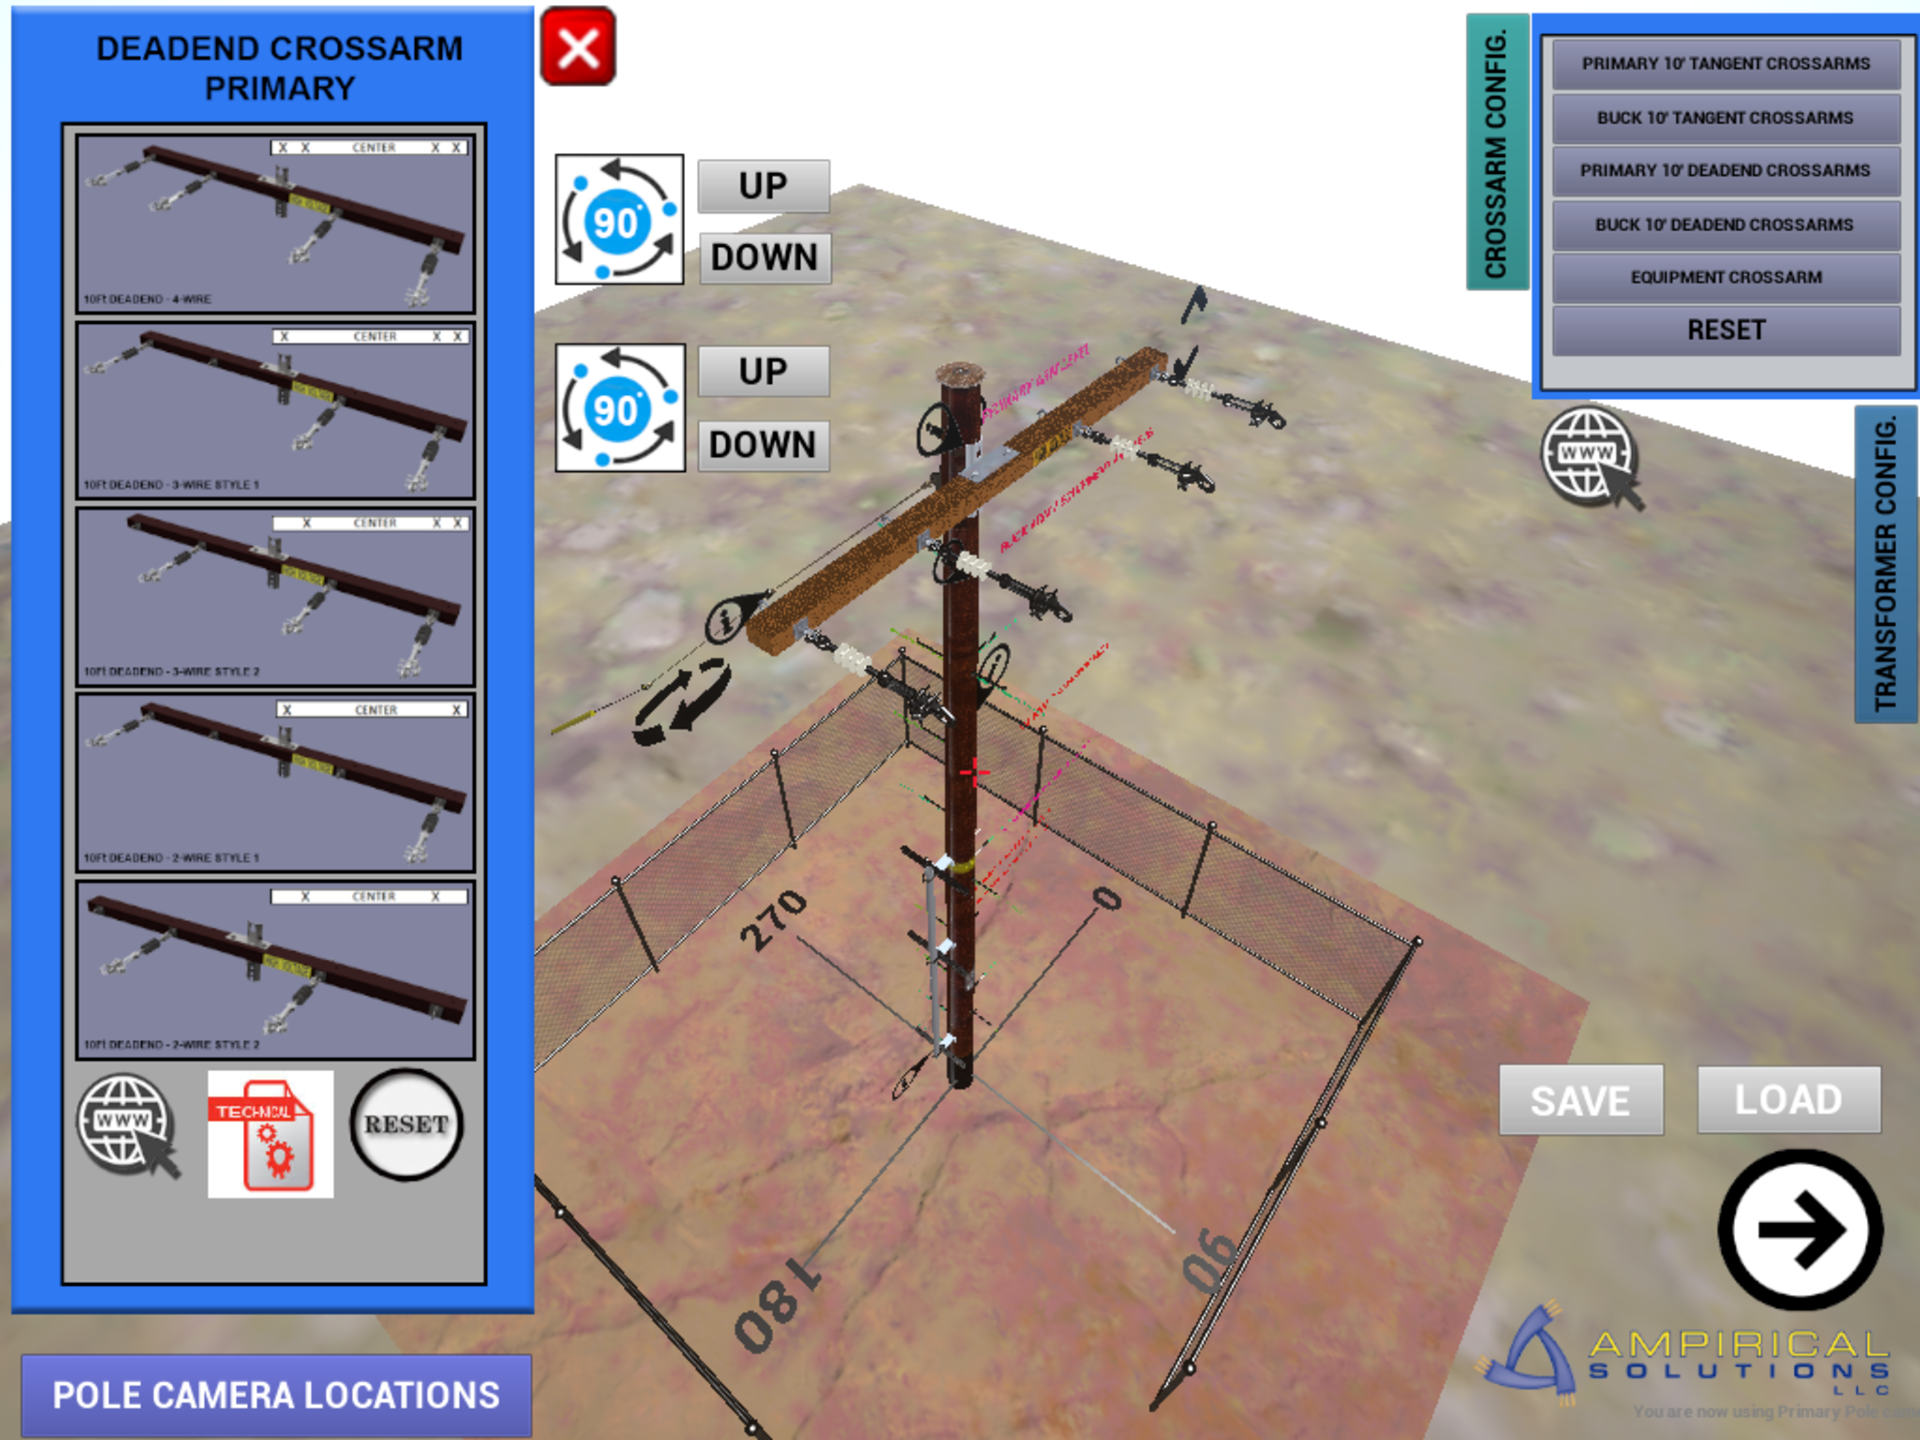Collapse the Crossarm Config side tab

(x=1496, y=152)
